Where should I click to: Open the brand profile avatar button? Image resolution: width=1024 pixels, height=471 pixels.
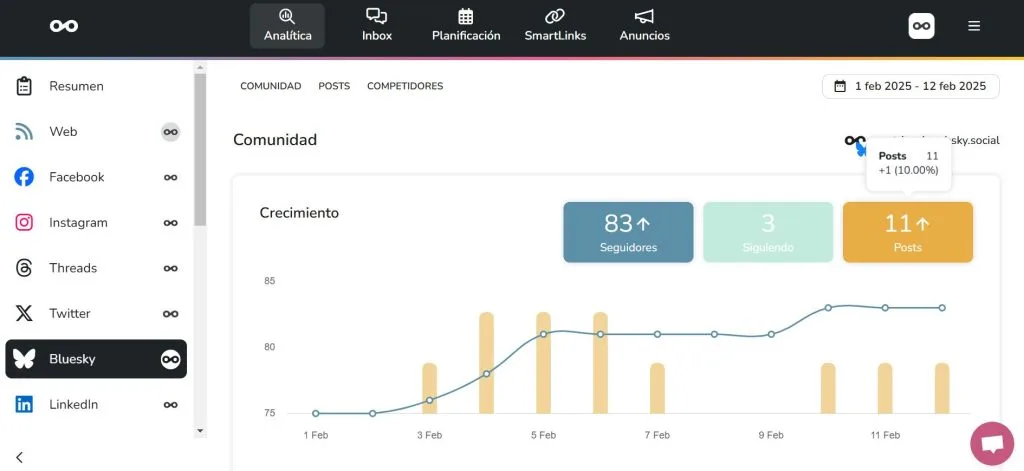[x=921, y=26]
